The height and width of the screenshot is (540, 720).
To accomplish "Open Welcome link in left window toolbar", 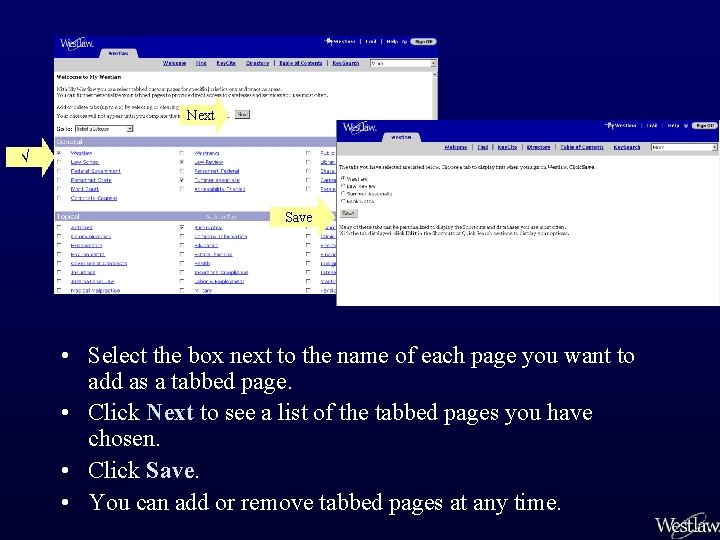I will pos(174,63).
